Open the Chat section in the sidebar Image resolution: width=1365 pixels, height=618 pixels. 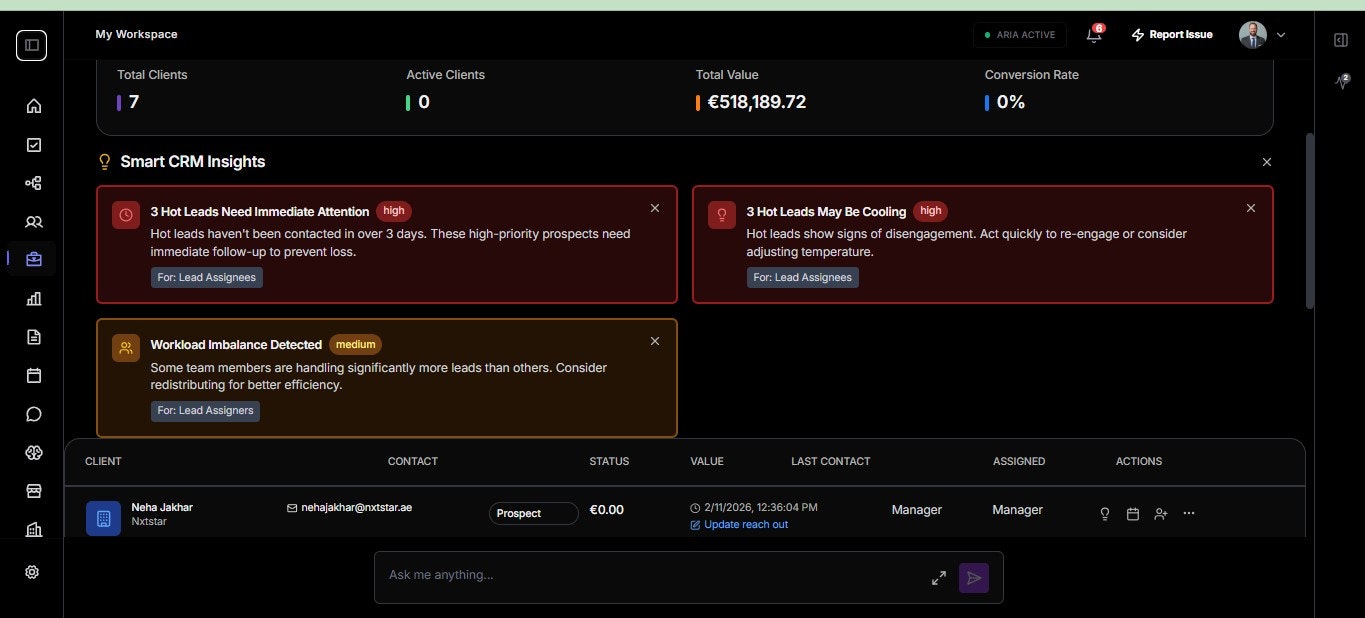(x=33, y=413)
